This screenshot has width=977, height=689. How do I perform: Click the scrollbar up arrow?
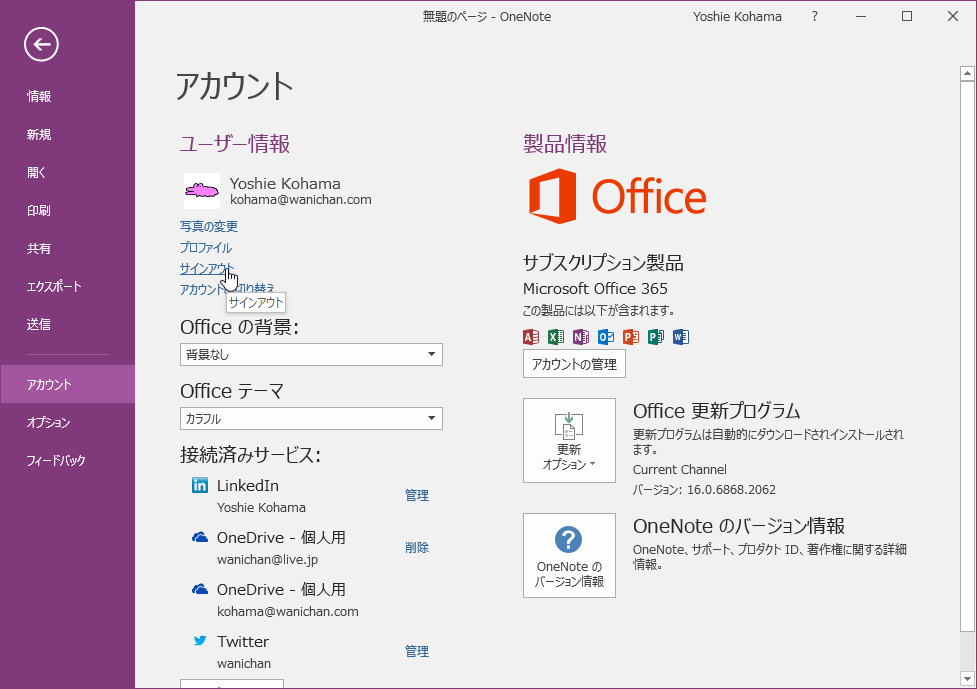(x=967, y=74)
